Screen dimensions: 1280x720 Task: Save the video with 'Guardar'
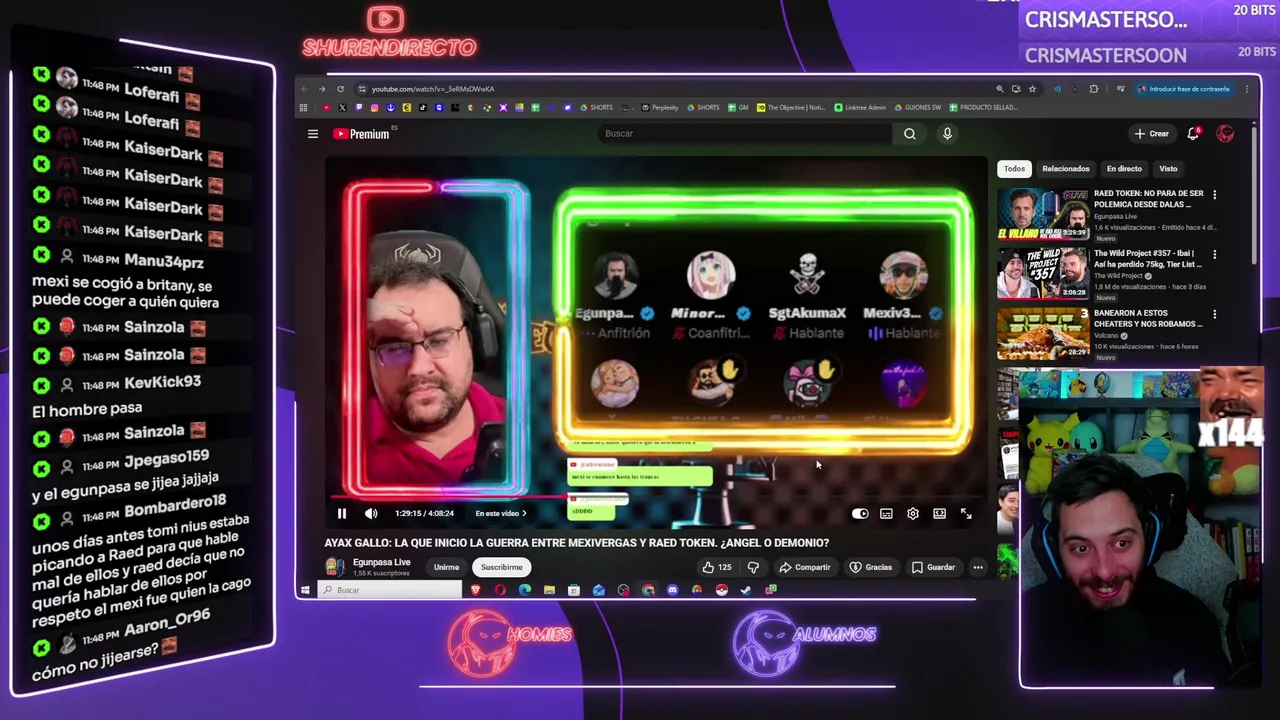point(933,567)
